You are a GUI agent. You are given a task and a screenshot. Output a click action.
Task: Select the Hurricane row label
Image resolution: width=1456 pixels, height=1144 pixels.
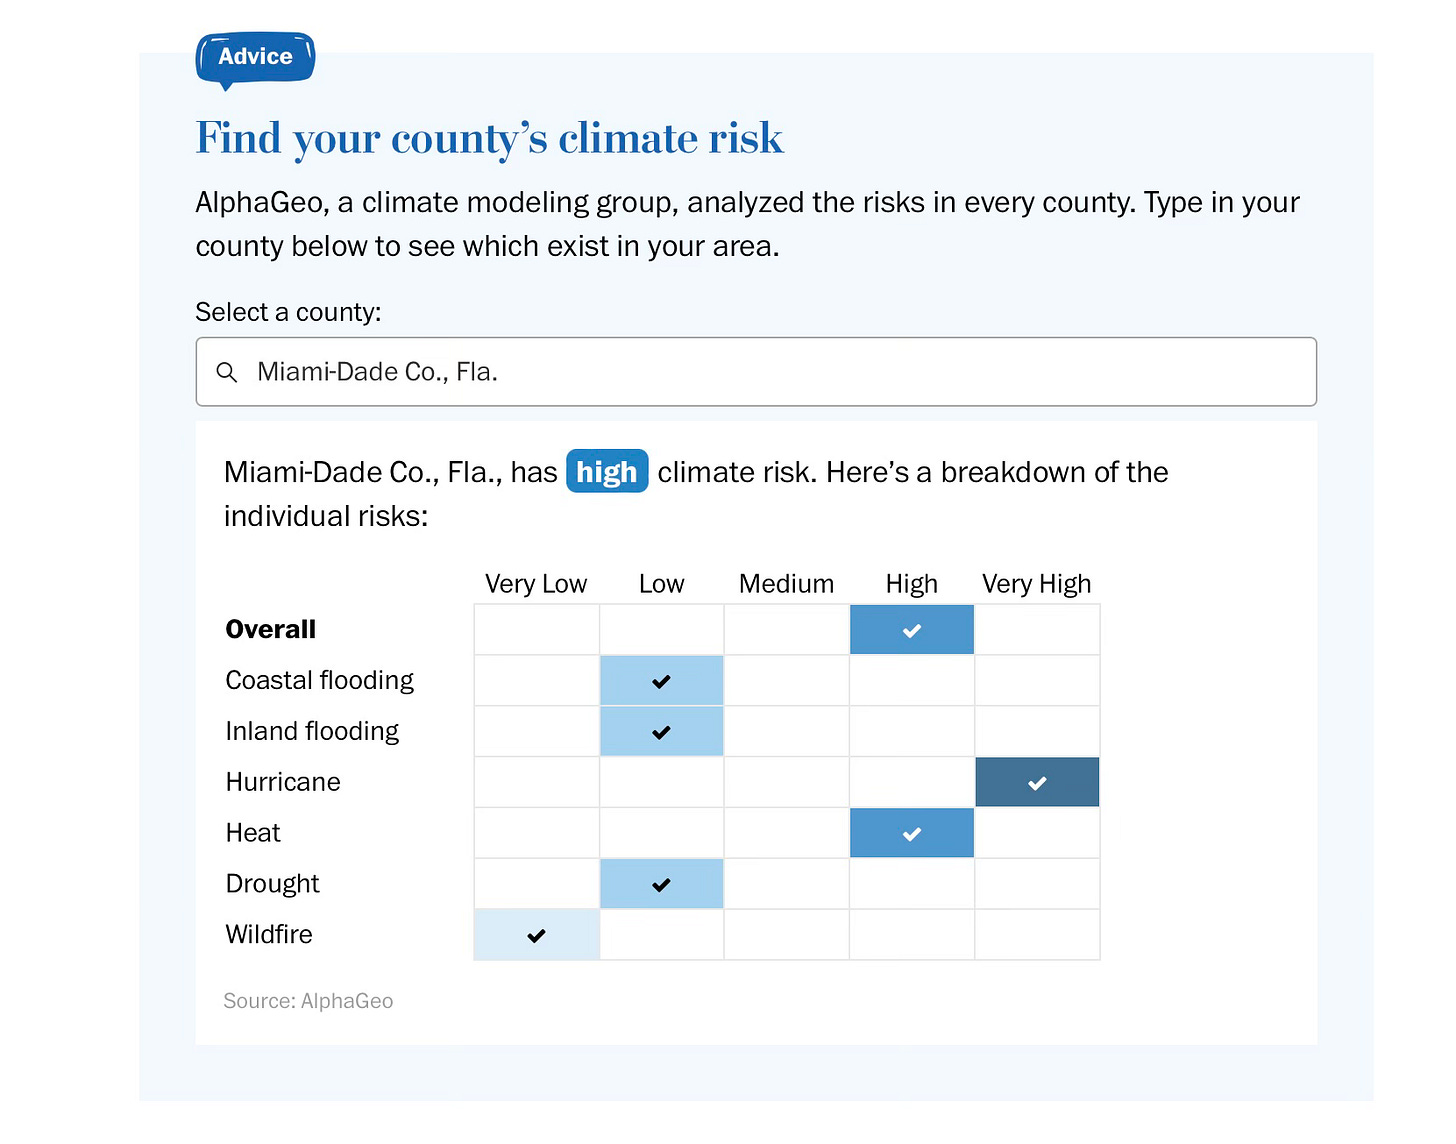tap(283, 782)
